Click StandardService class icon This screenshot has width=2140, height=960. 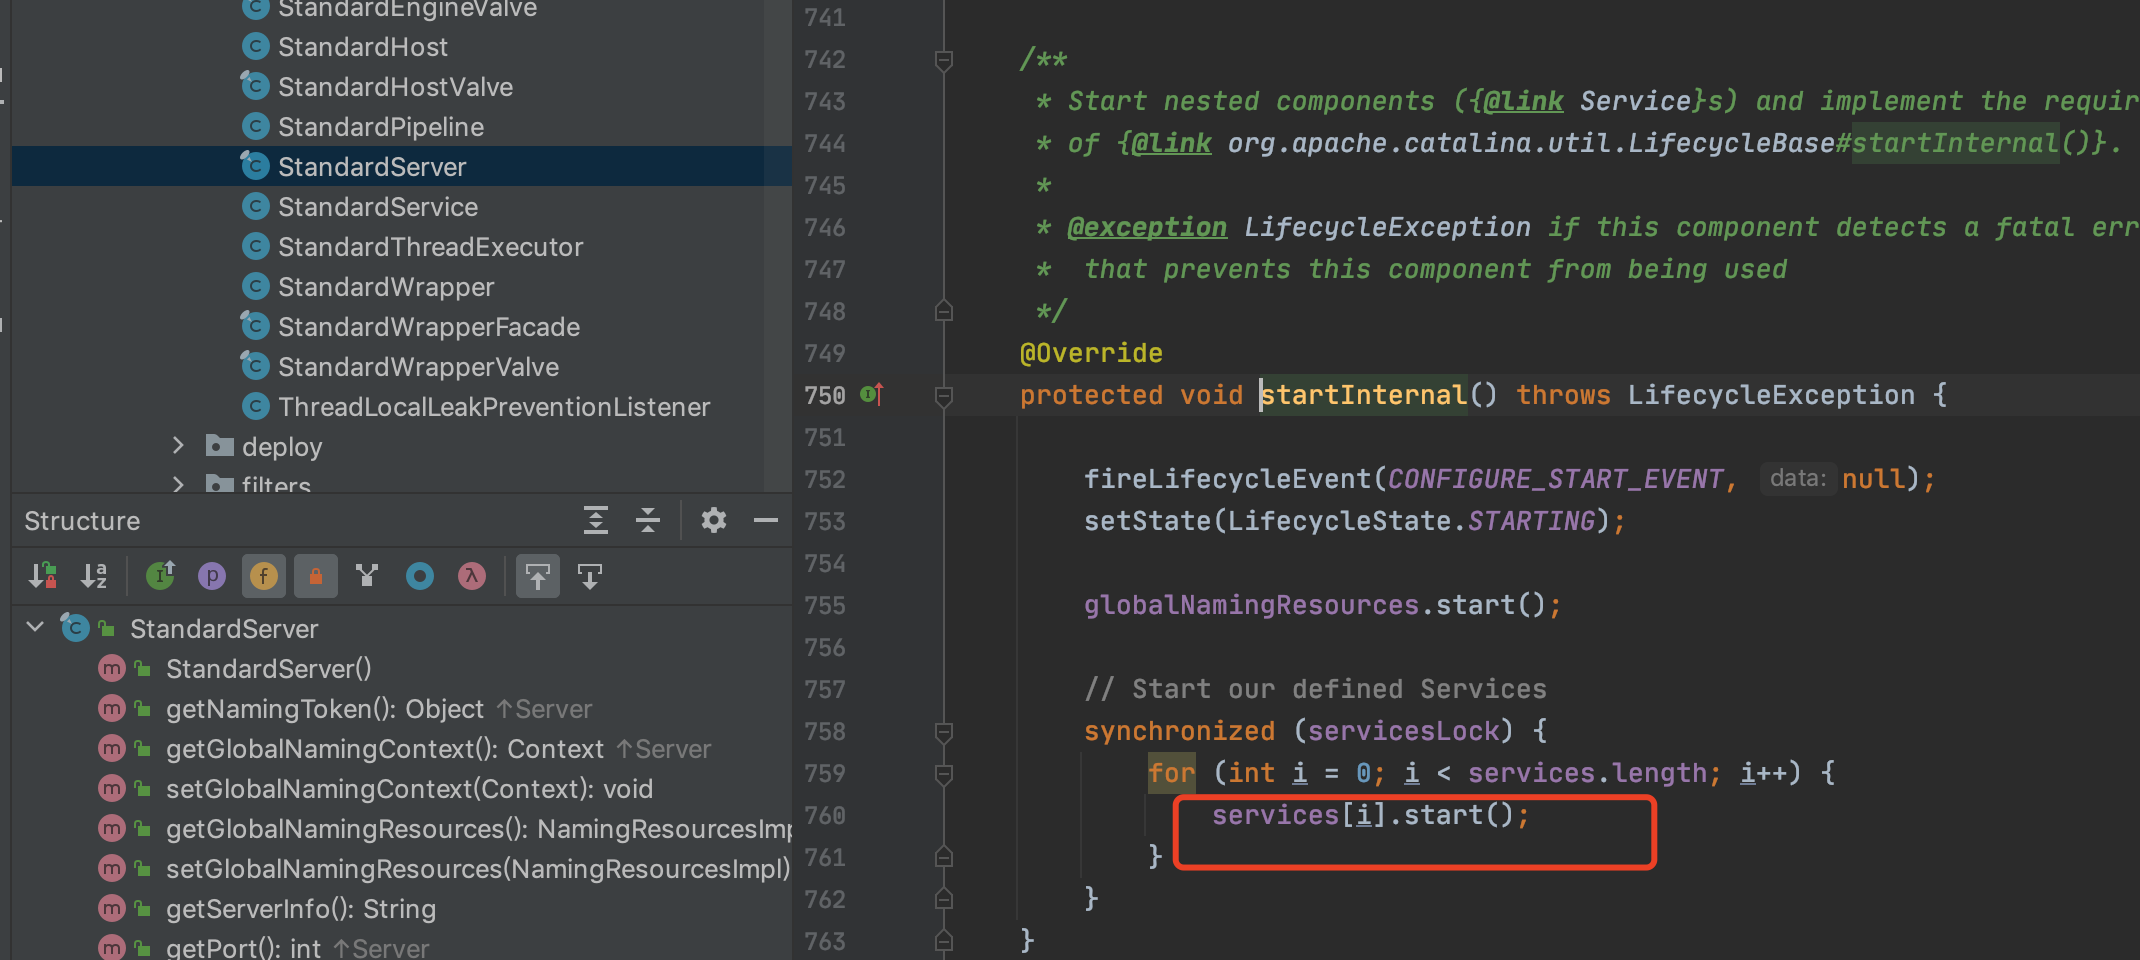pos(256,206)
